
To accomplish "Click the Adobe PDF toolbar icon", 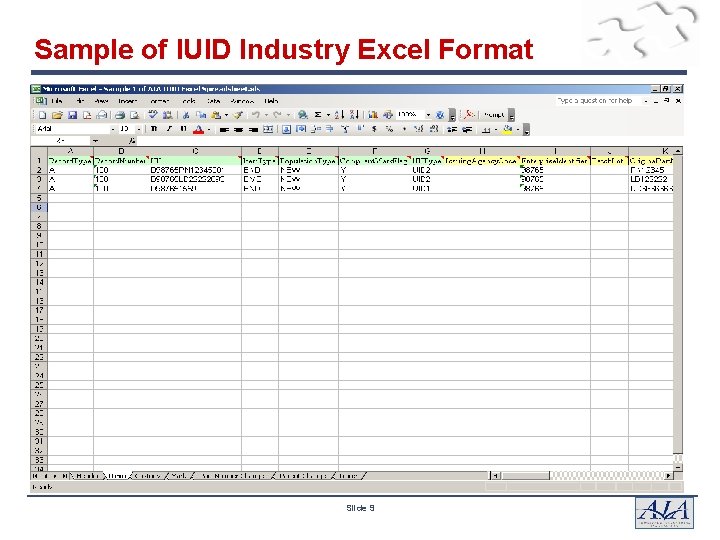I will [469, 115].
